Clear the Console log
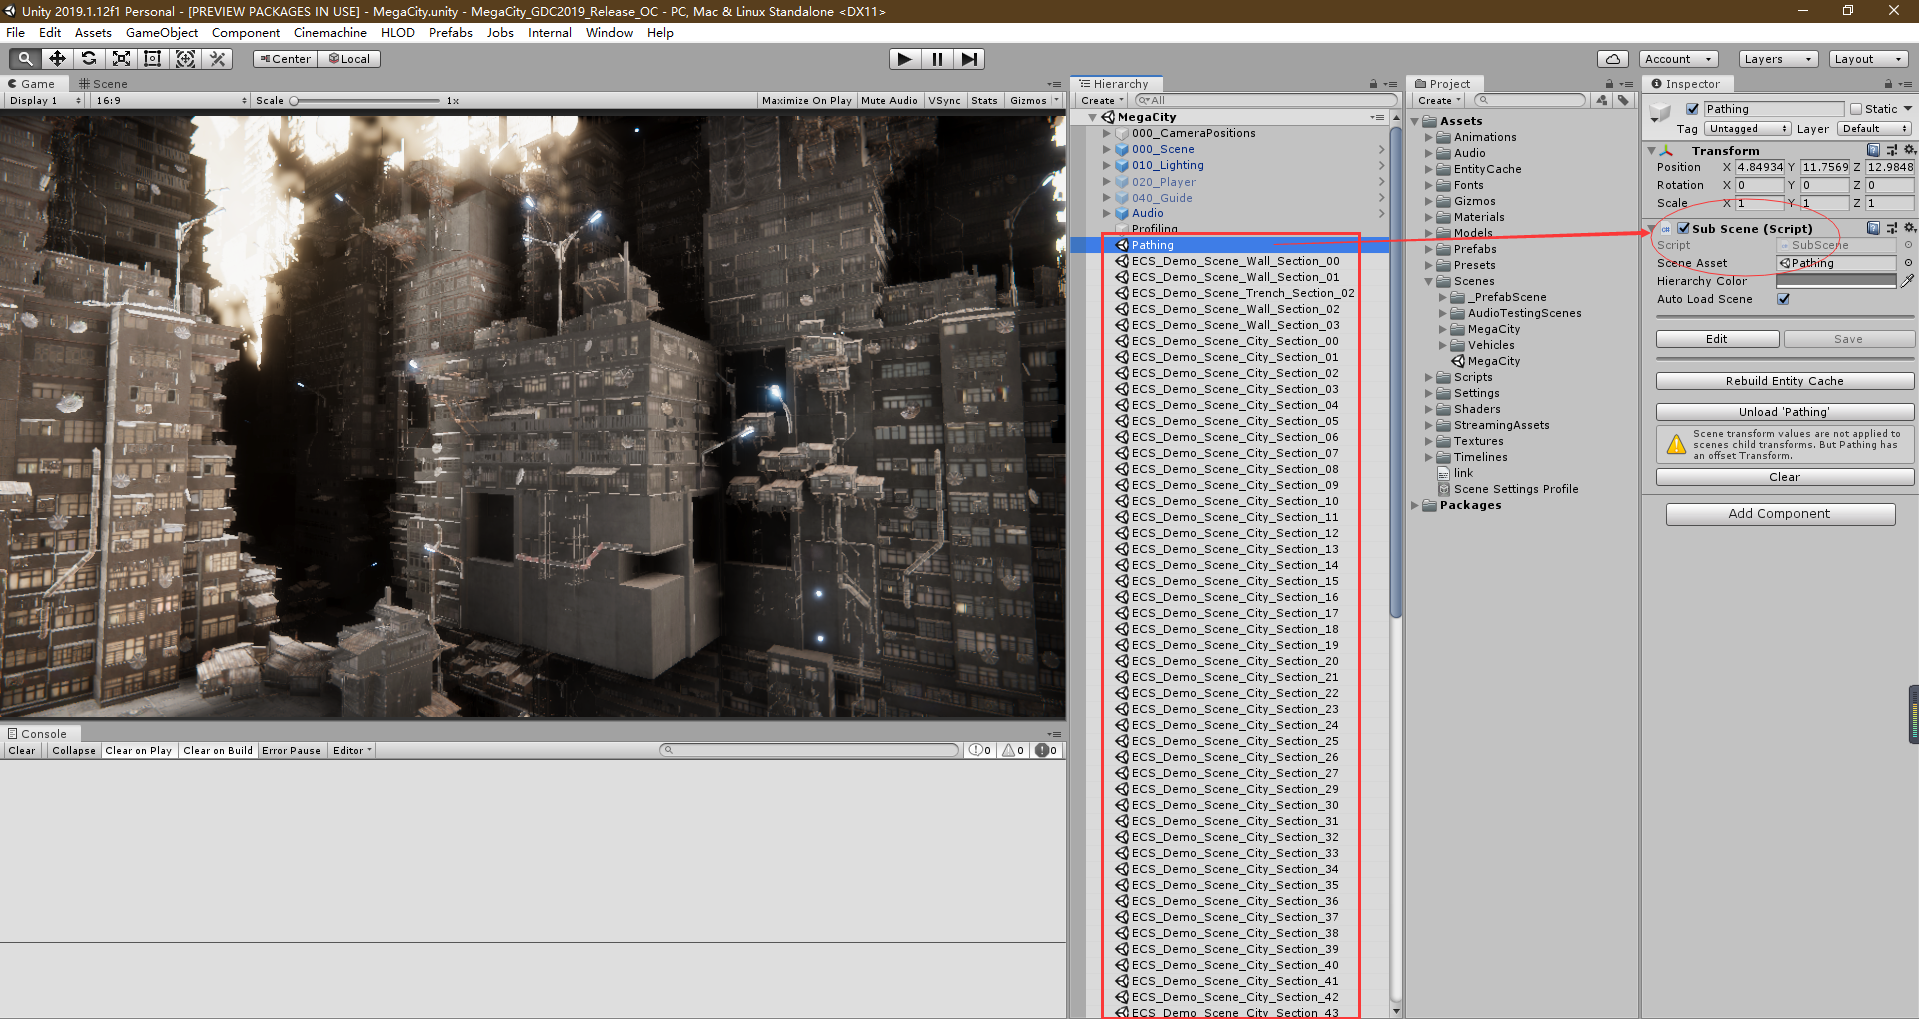 [x=22, y=750]
